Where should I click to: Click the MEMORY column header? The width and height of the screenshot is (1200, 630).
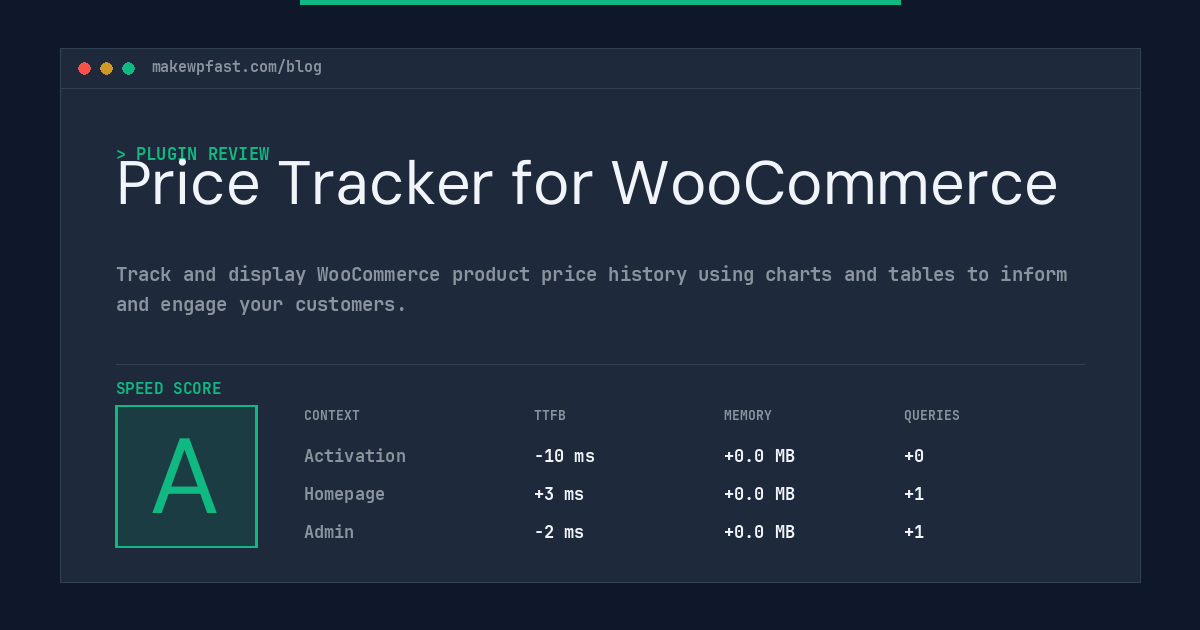click(748, 416)
